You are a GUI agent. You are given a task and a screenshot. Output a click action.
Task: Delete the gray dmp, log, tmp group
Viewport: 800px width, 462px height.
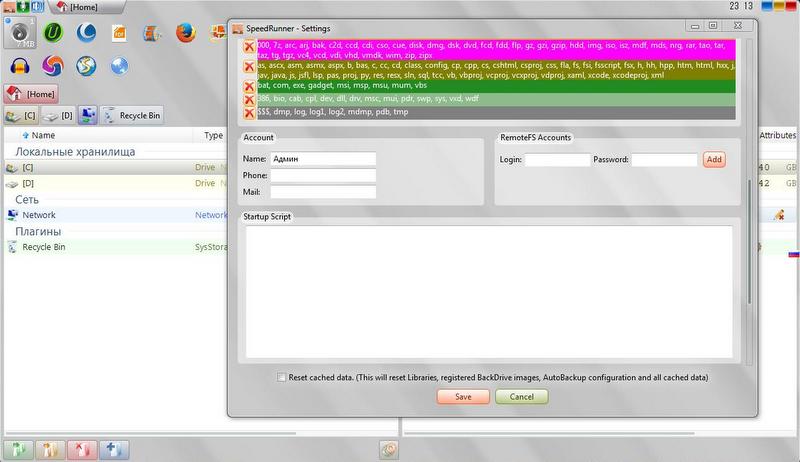(249, 113)
